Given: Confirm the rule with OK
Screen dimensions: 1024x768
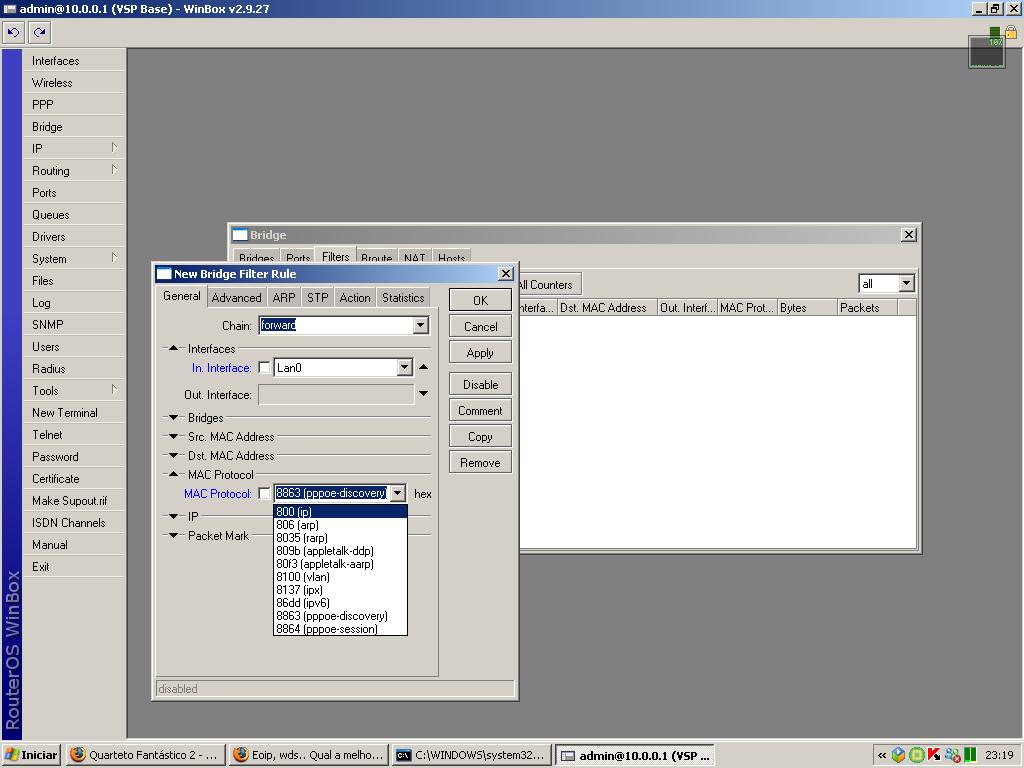Looking at the screenshot, I should 480,300.
